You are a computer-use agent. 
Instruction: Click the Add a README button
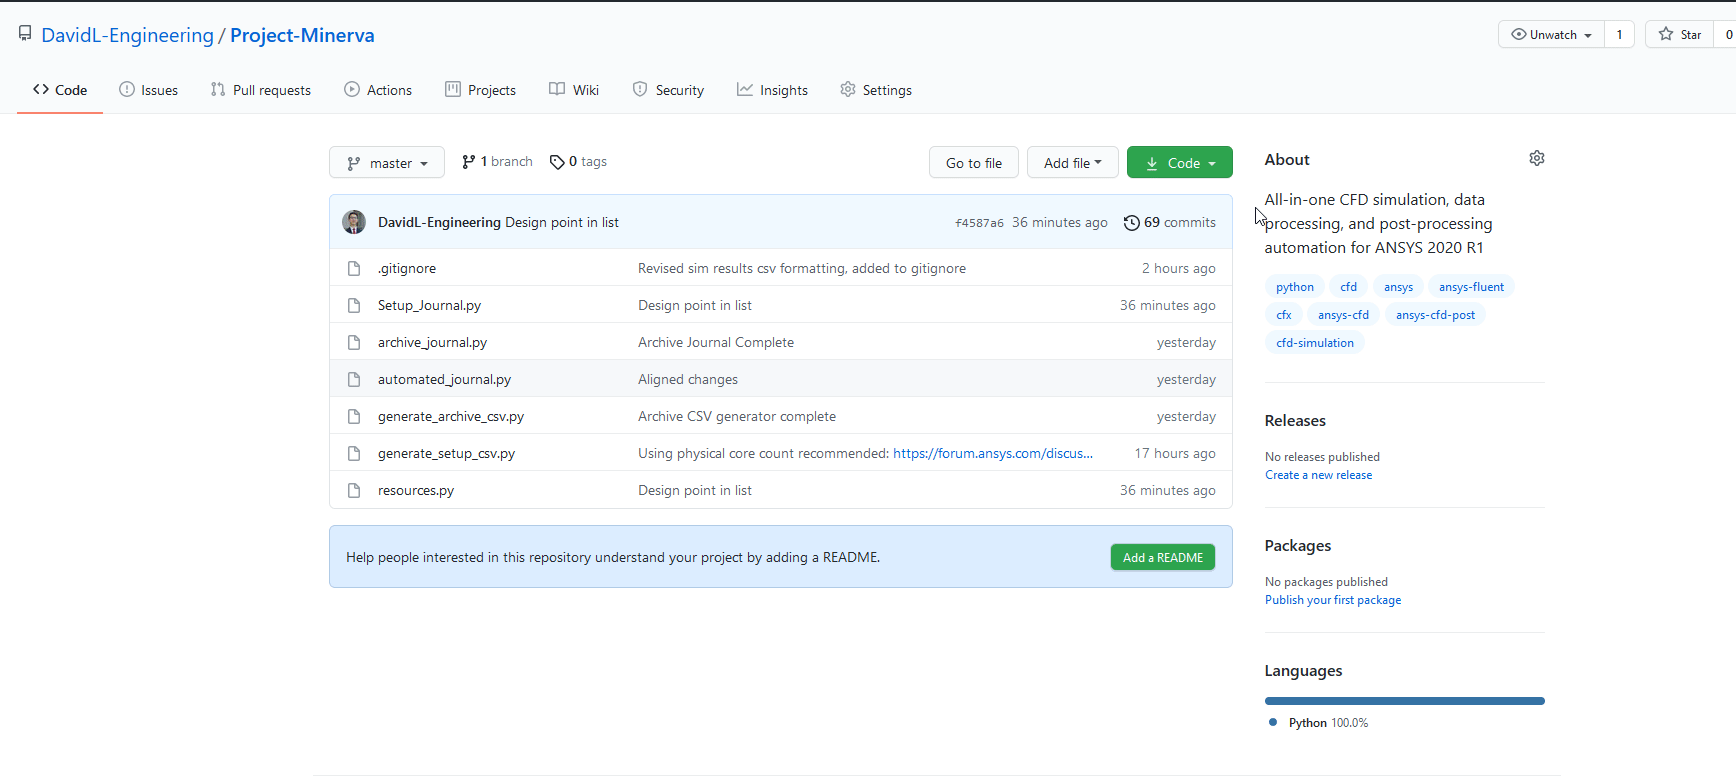[x=1163, y=557]
